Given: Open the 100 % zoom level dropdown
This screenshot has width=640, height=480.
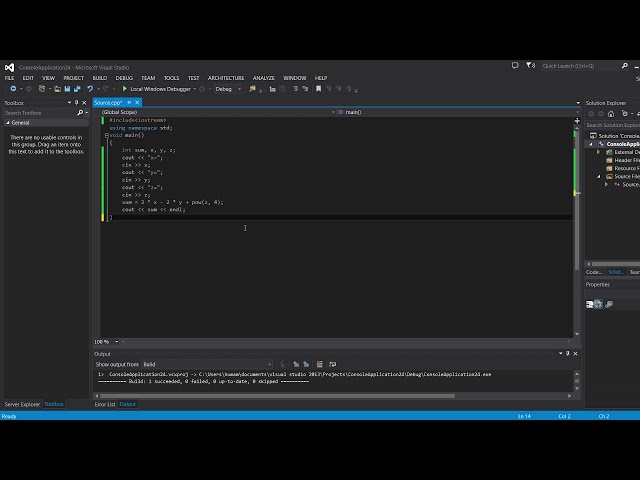Looking at the screenshot, I should pos(112,342).
